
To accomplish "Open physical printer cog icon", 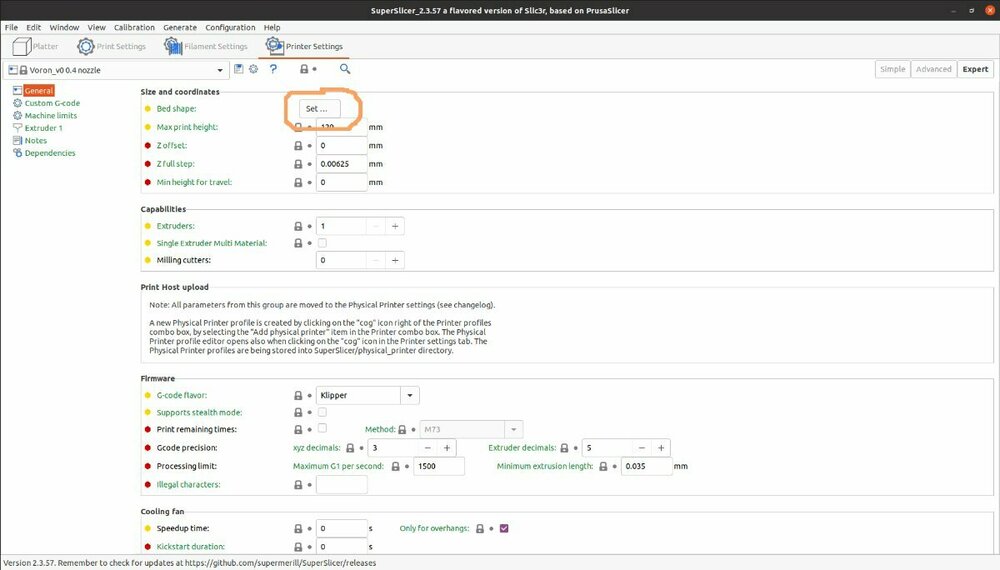I will 254,69.
